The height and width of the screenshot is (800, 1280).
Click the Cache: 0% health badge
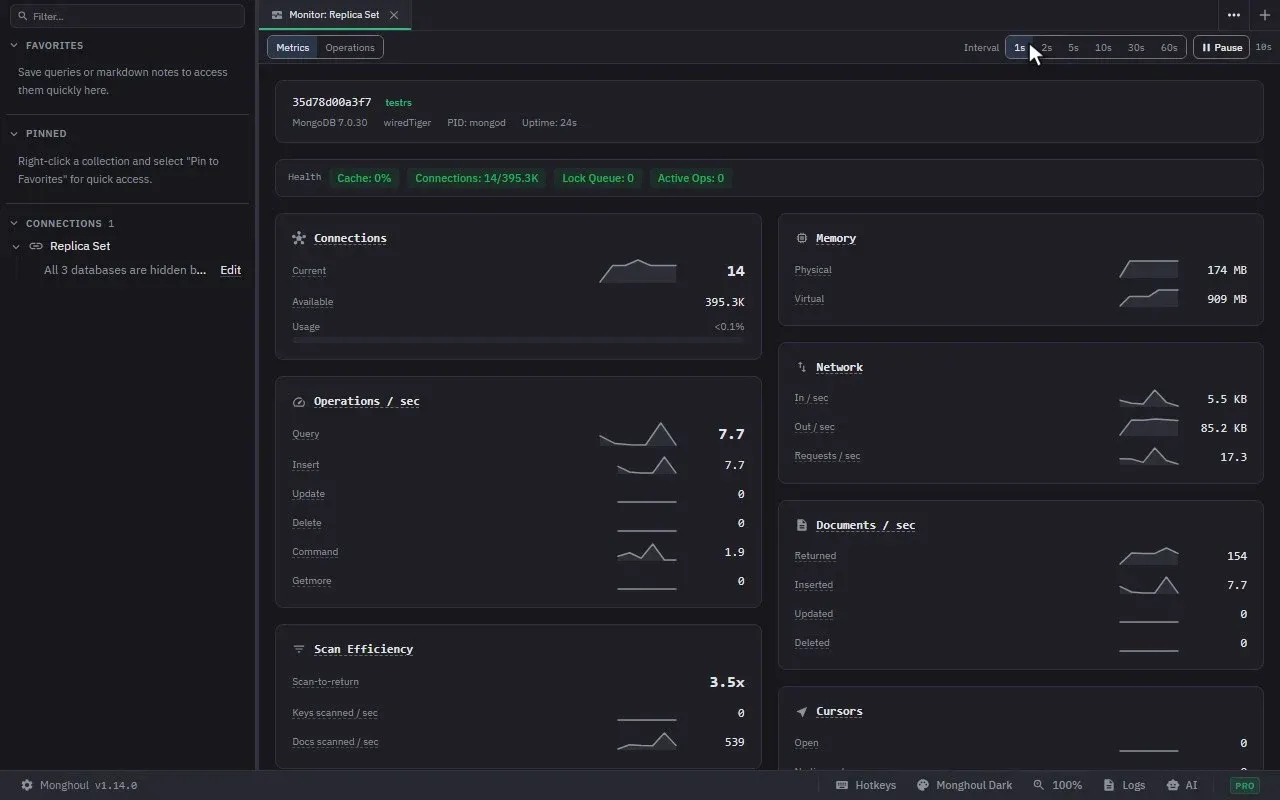[x=364, y=178]
